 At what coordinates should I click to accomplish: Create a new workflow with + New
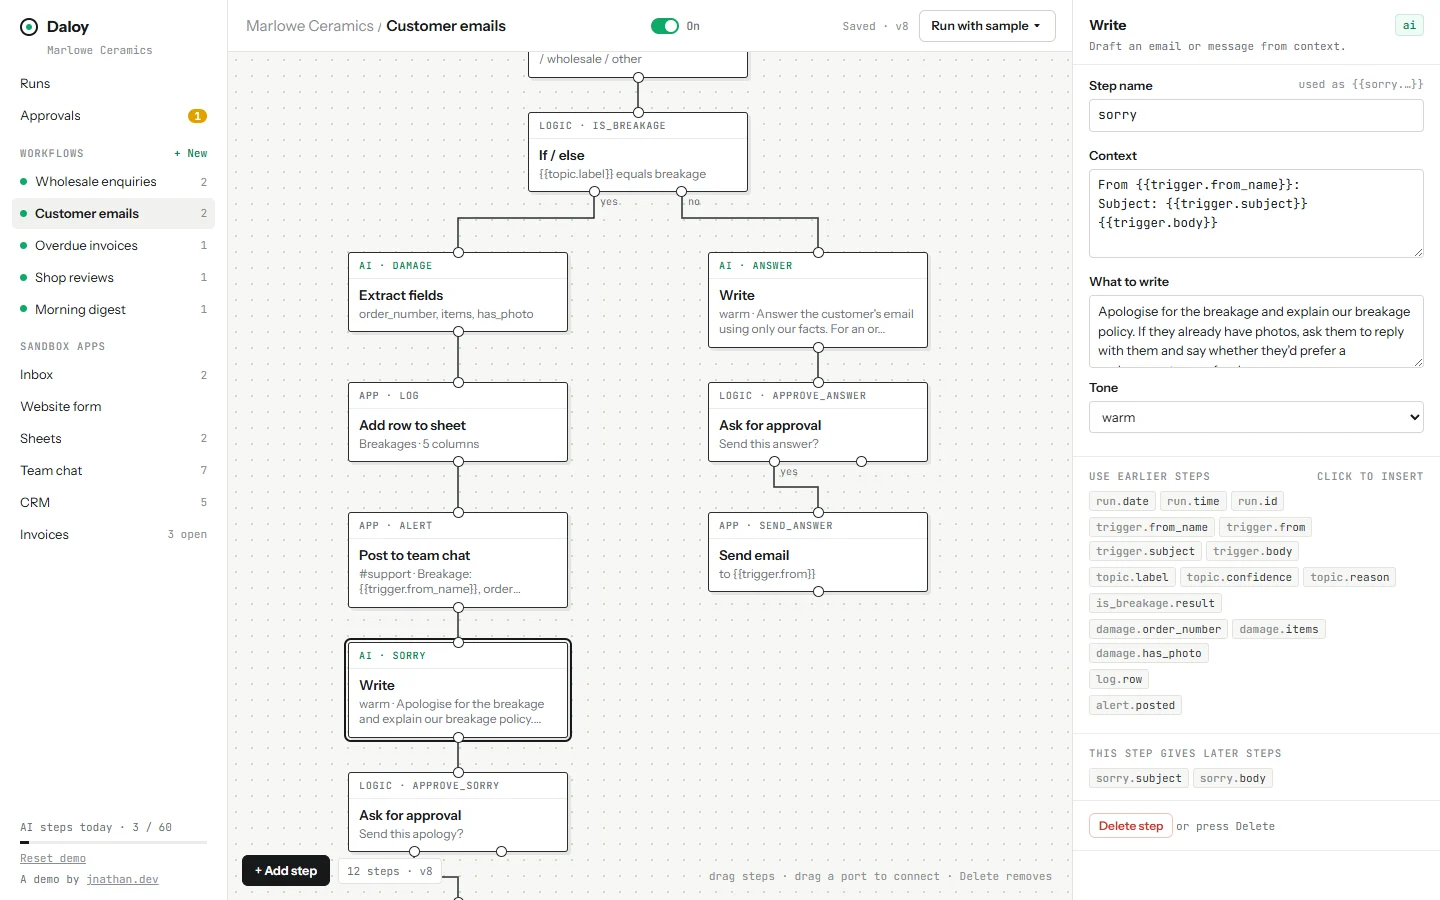click(x=190, y=153)
